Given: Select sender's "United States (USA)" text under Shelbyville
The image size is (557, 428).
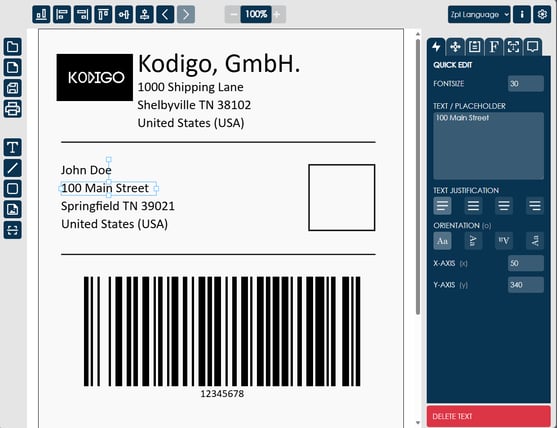Looking at the screenshot, I should pyautogui.click(x=191, y=123).
